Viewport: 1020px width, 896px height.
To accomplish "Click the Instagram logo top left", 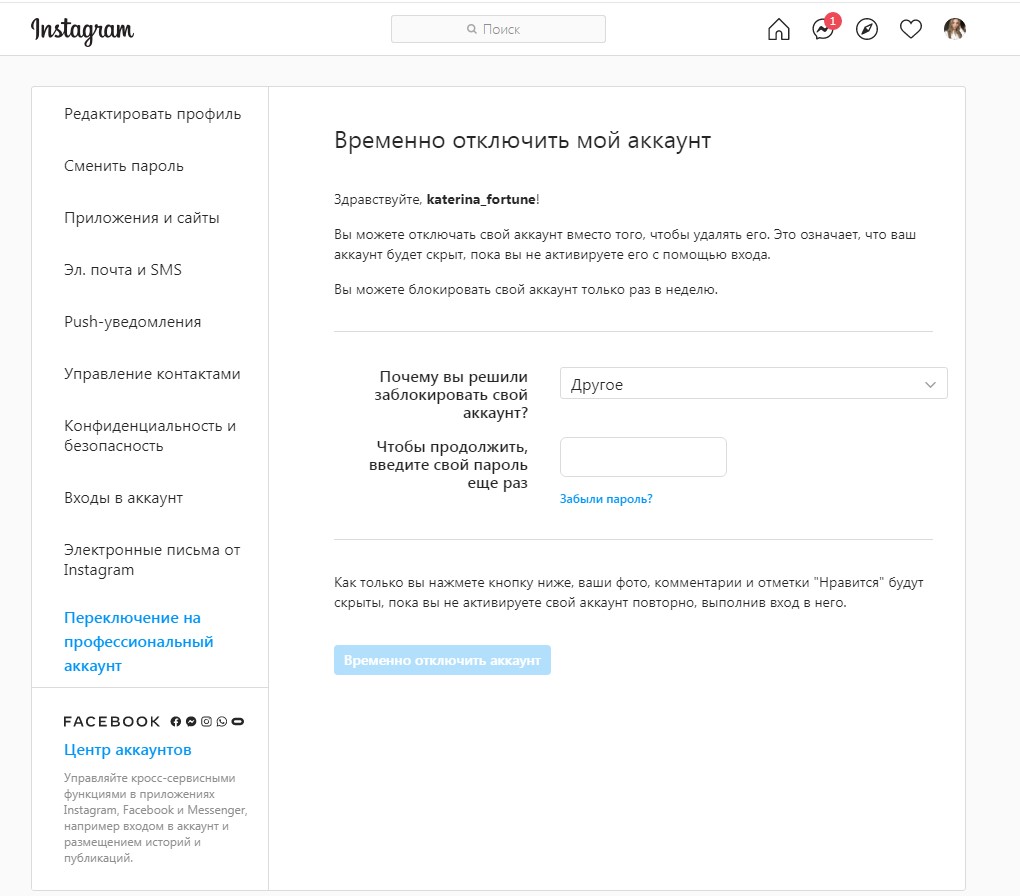I will point(83,29).
